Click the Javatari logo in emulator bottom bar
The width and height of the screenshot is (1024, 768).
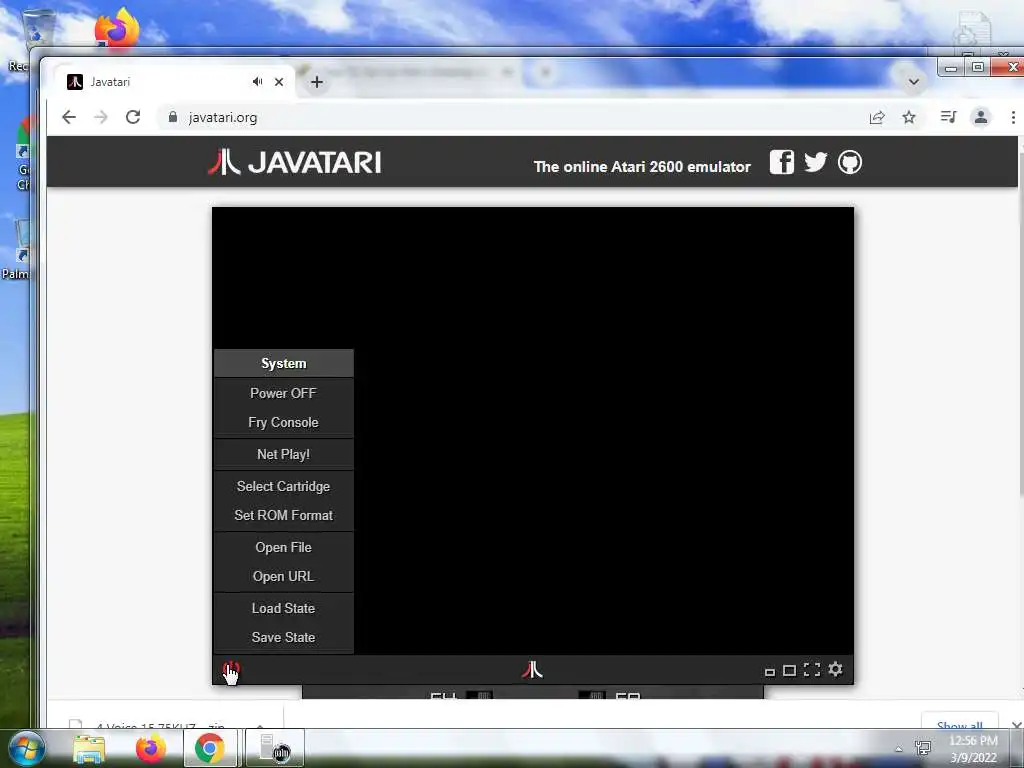532,669
